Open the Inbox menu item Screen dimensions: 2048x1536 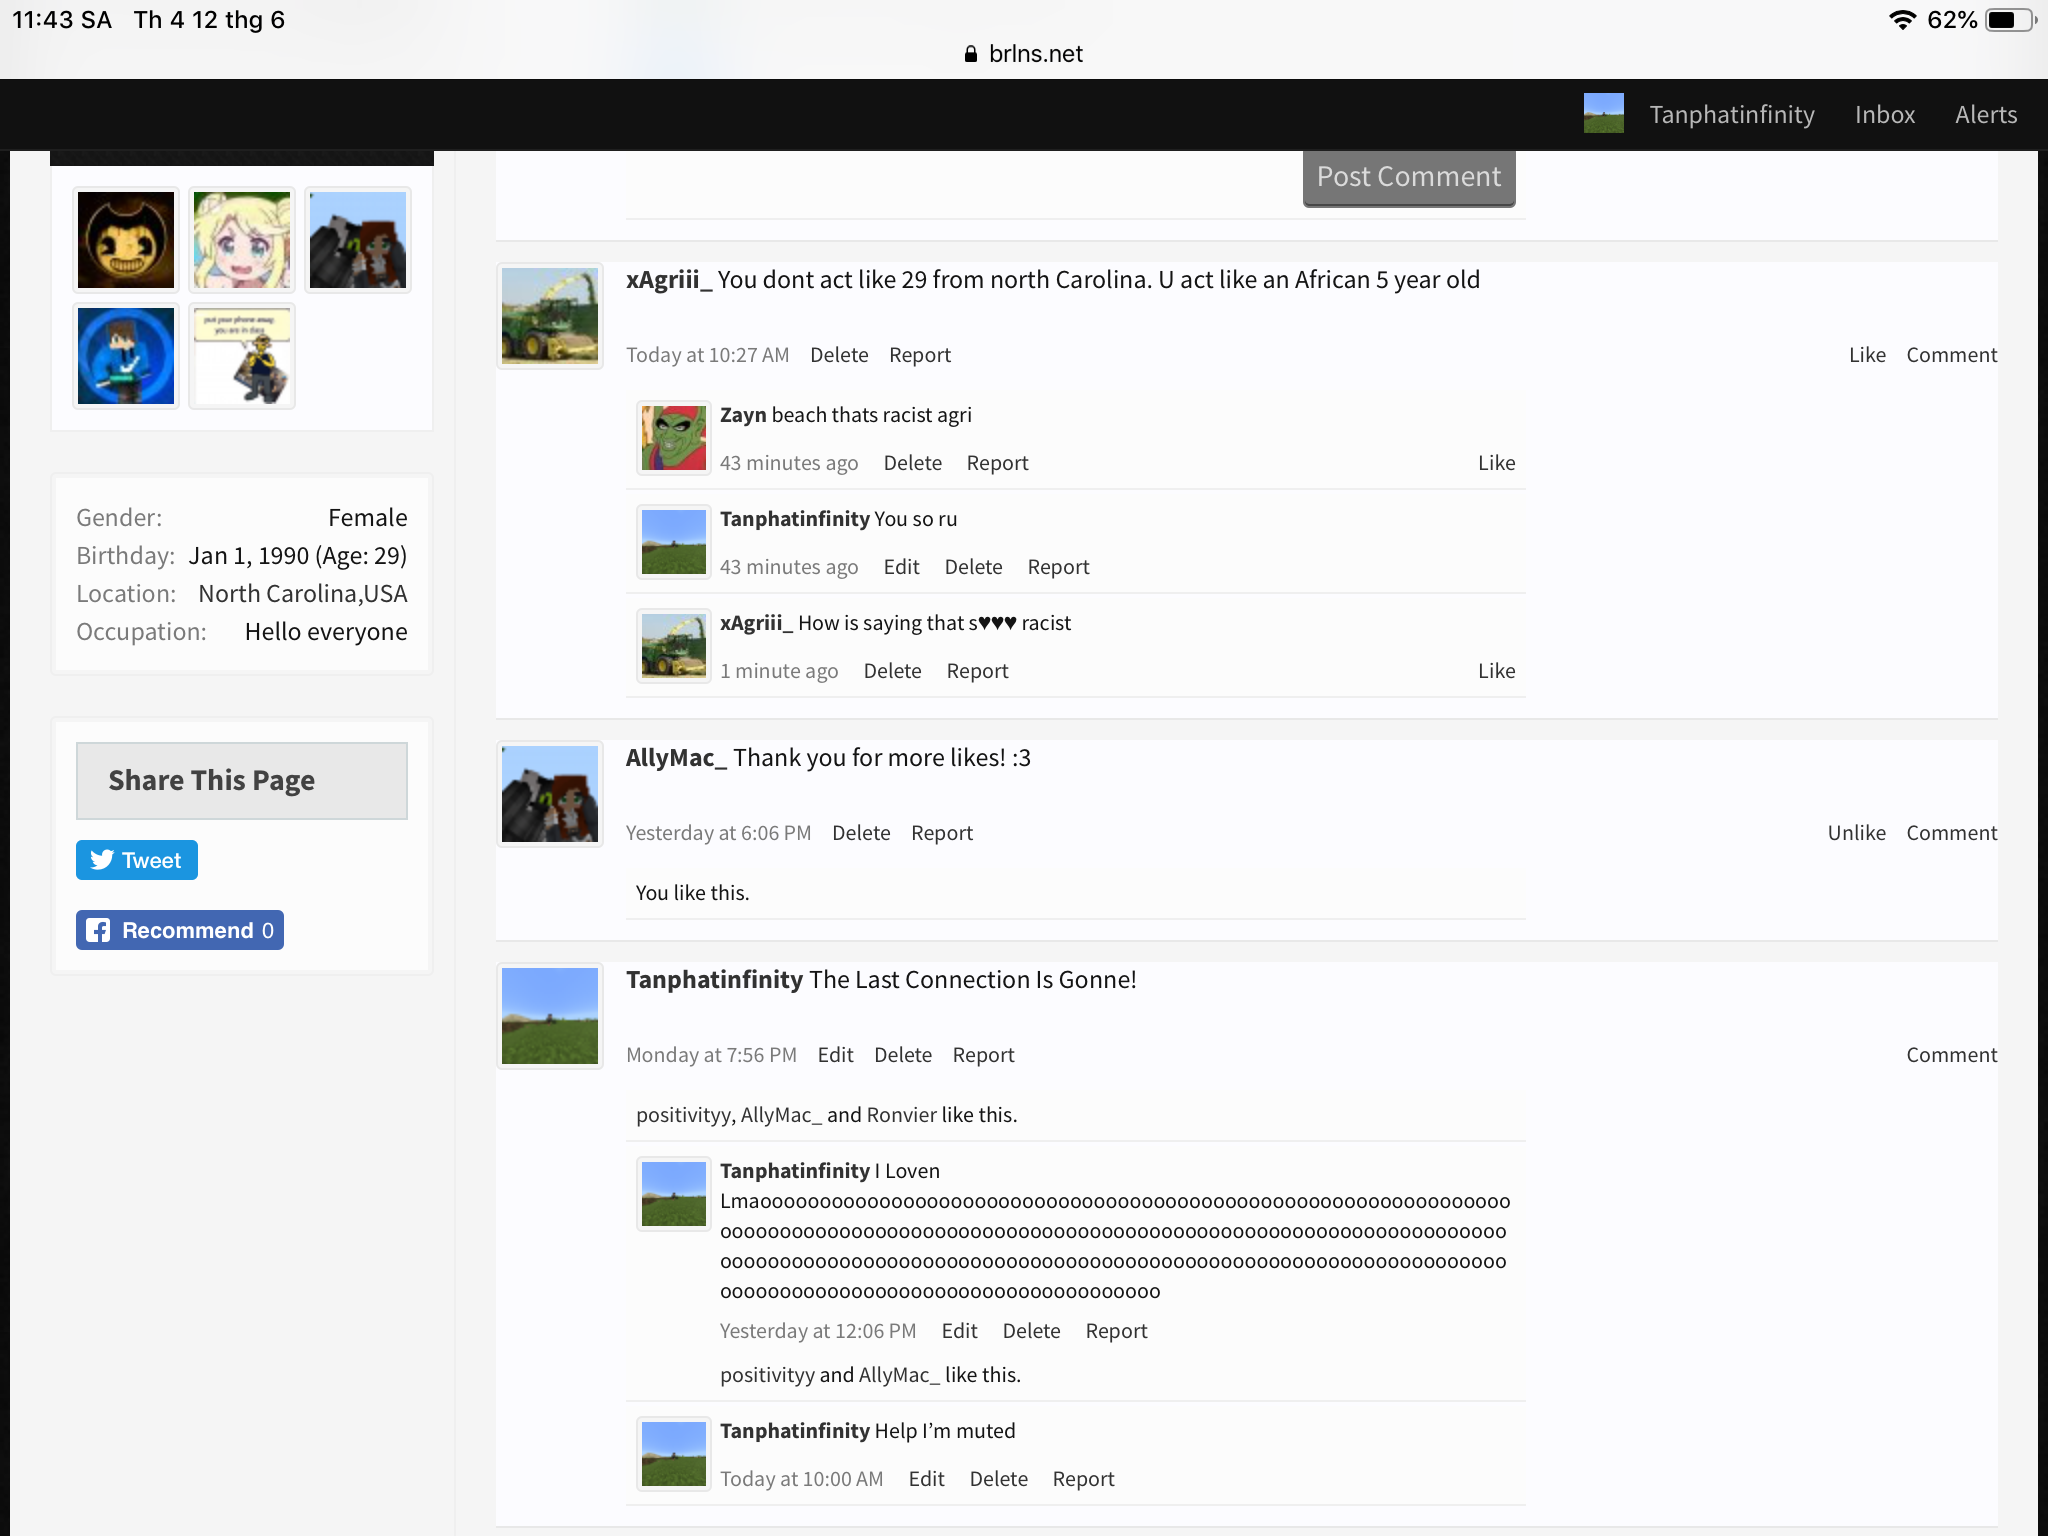(x=1885, y=115)
